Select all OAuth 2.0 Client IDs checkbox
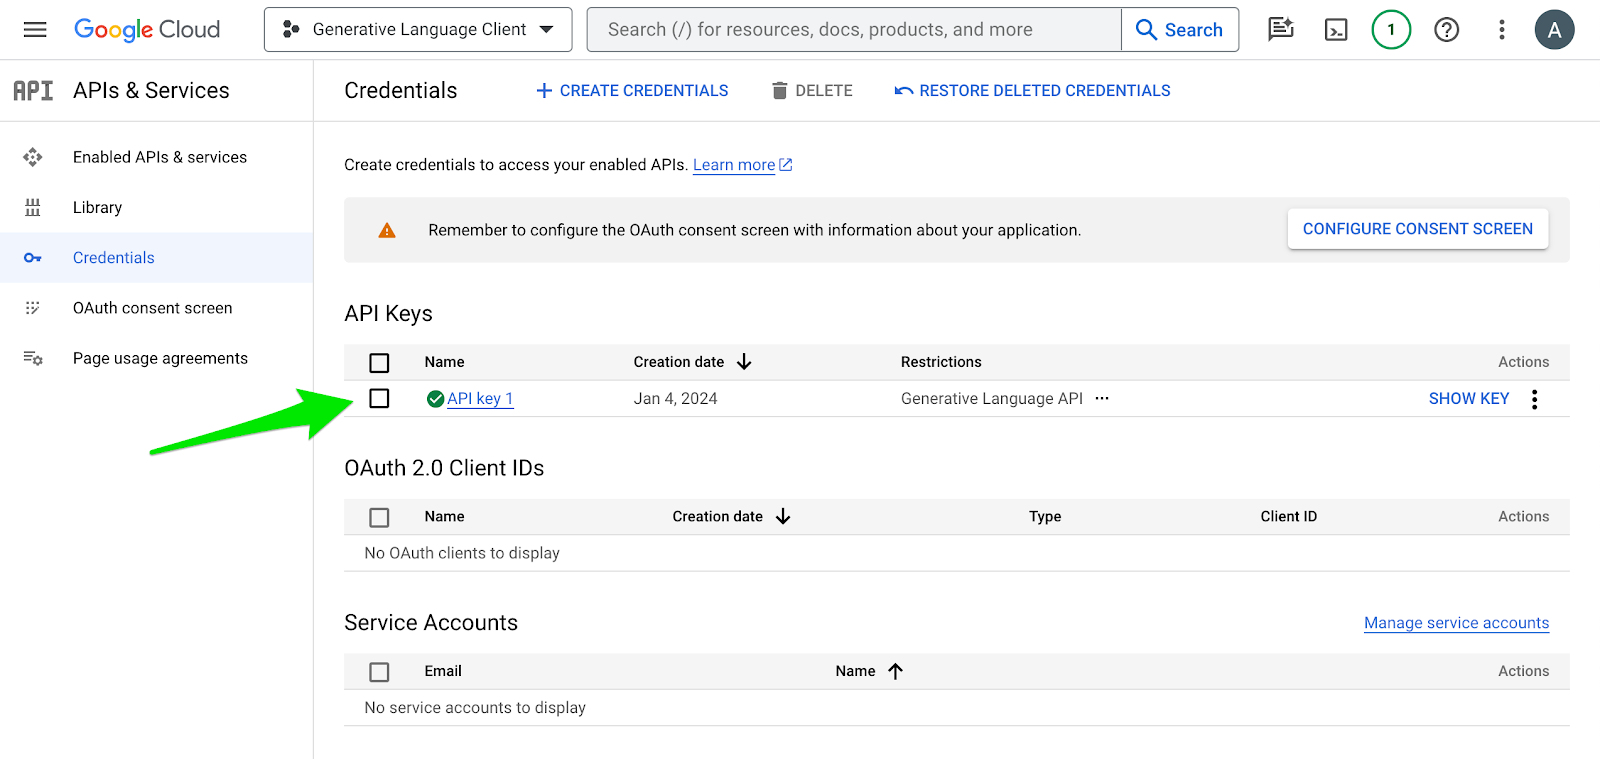The image size is (1600, 759). [x=379, y=517]
